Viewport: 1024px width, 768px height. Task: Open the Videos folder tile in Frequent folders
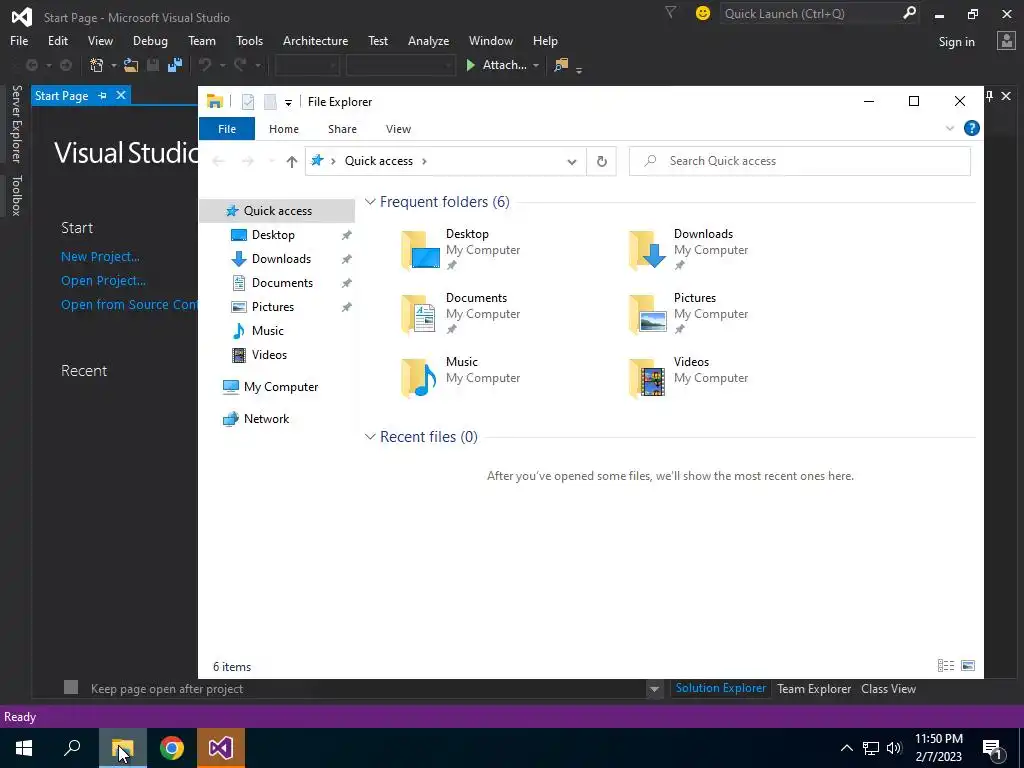[689, 377]
